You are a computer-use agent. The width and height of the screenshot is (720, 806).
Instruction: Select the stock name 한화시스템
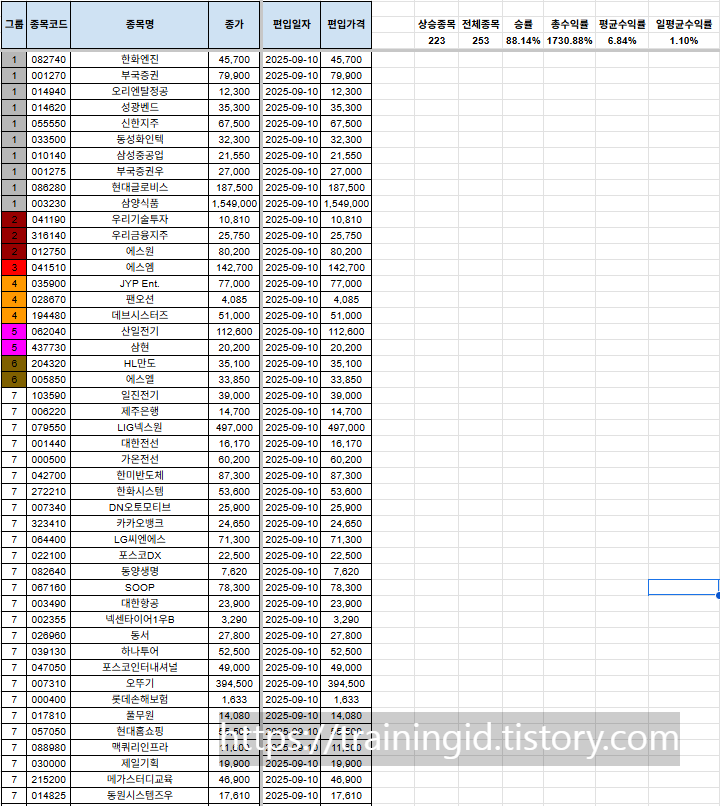point(139,491)
